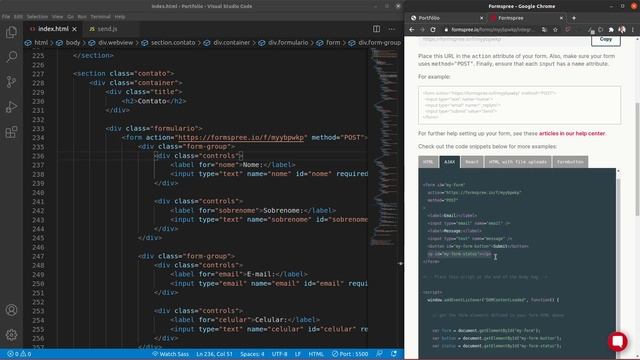Open the Chrome three-dot menu
The image size is (640, 360).
pyautogui.click(x=633, y=30)
